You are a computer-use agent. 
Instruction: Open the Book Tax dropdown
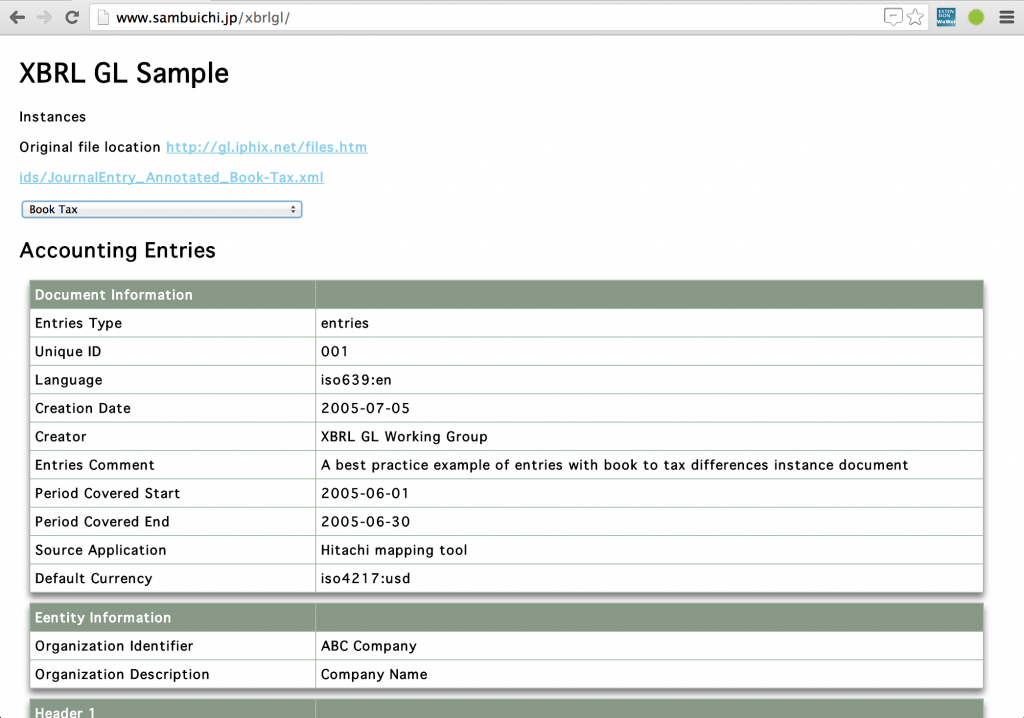coord(161,209)
